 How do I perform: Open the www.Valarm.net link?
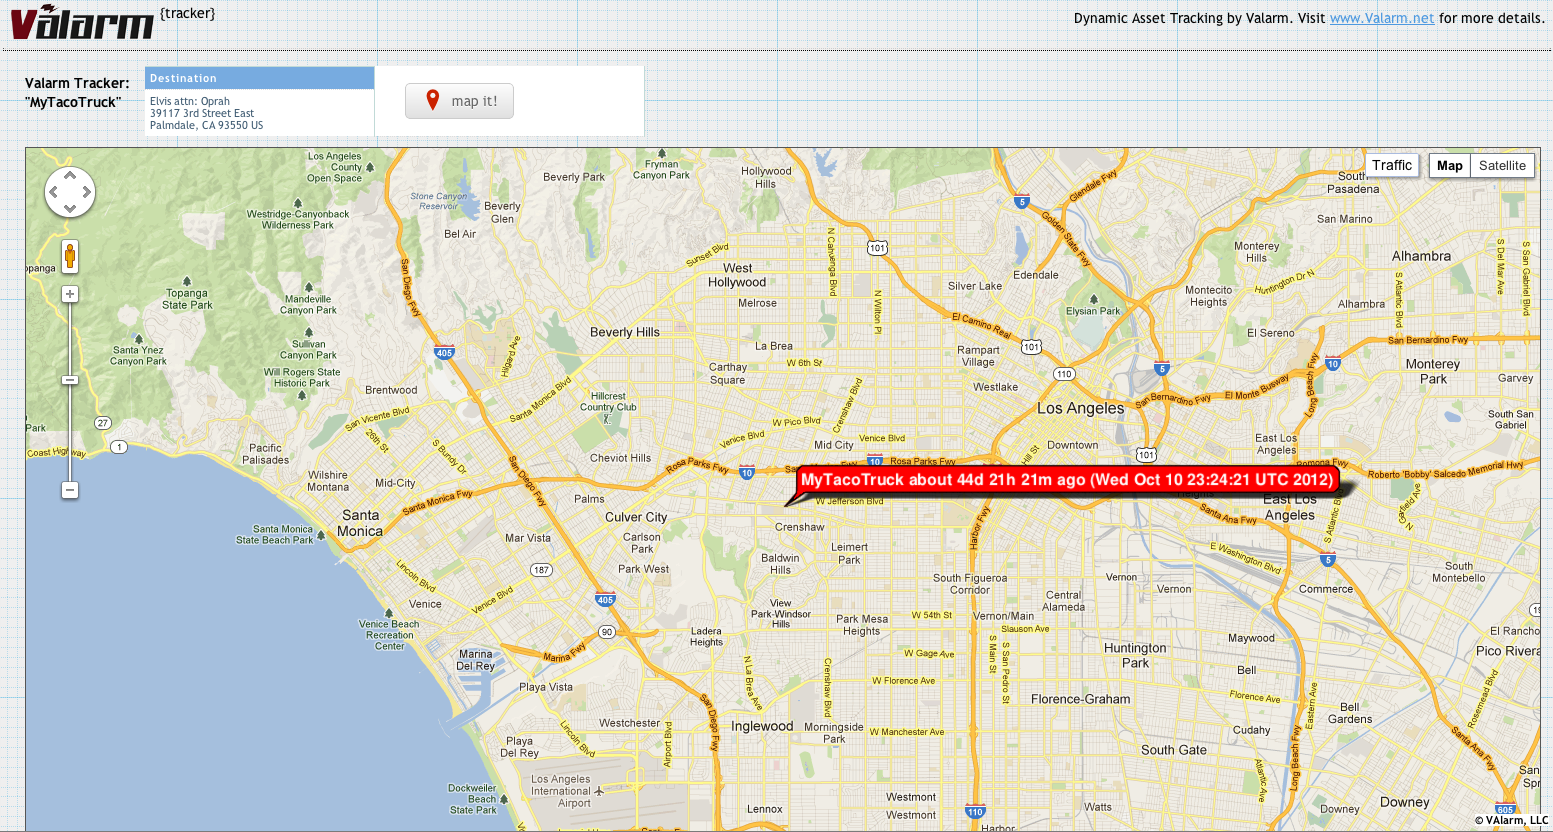click(1381, 18)
